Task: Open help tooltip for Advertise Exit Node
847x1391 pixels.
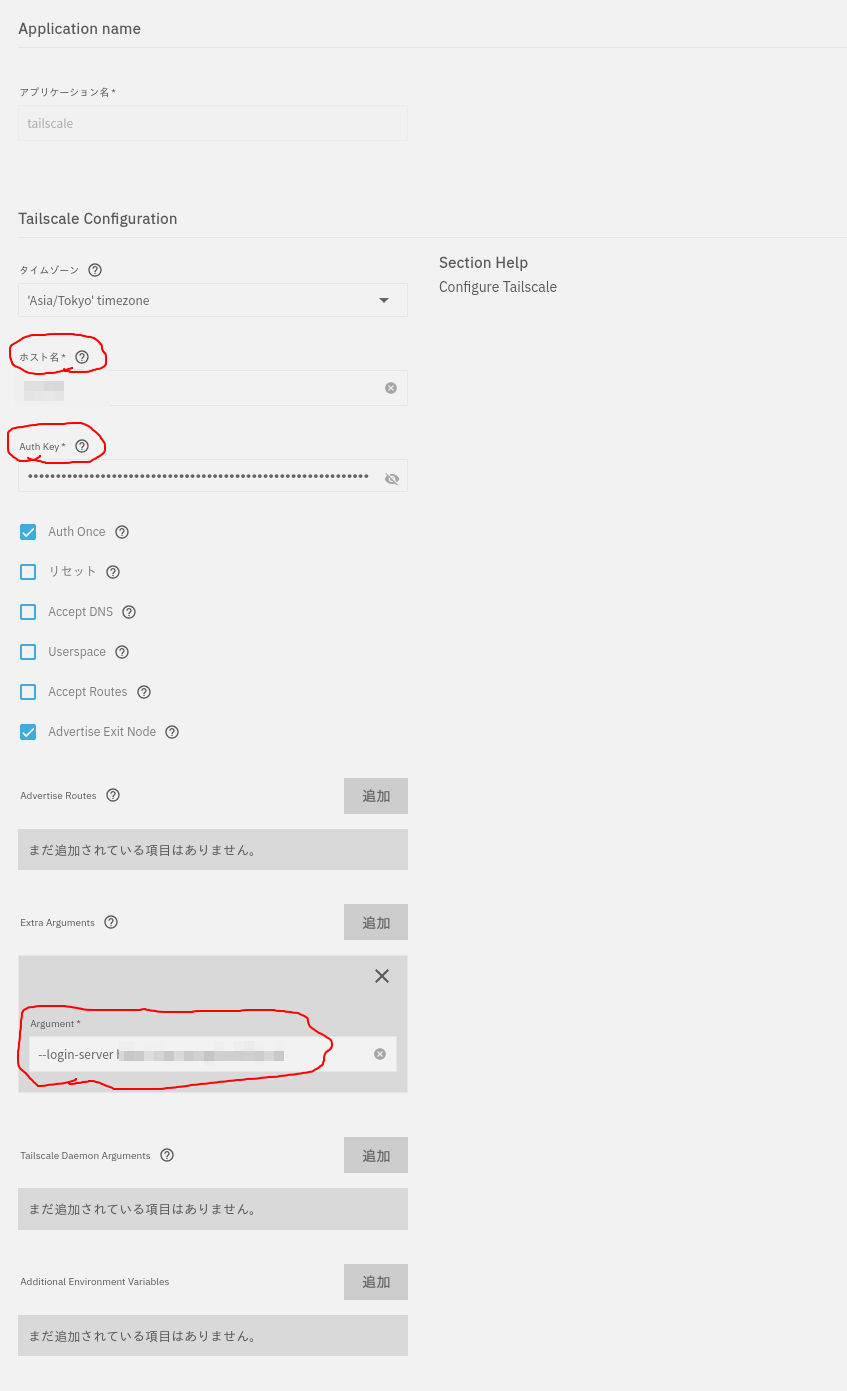Action: tap(172, 732)
